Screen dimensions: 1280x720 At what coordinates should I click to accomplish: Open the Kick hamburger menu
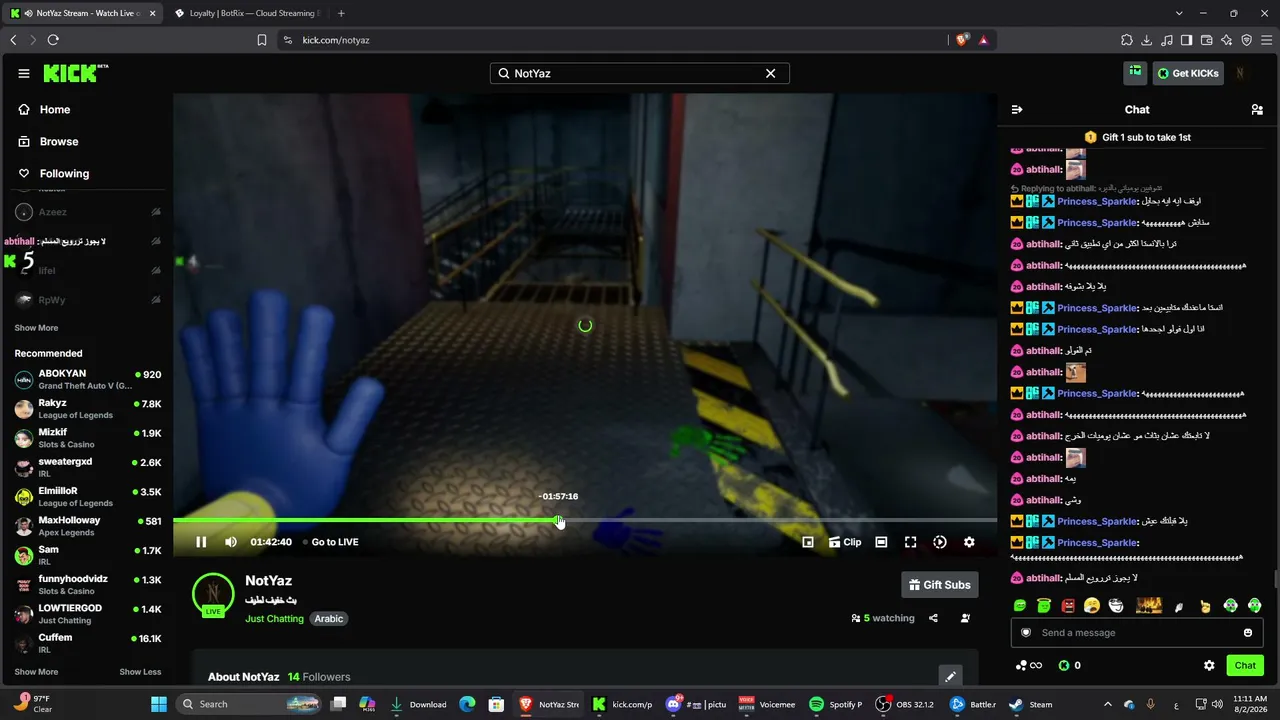tap(23, 73)
